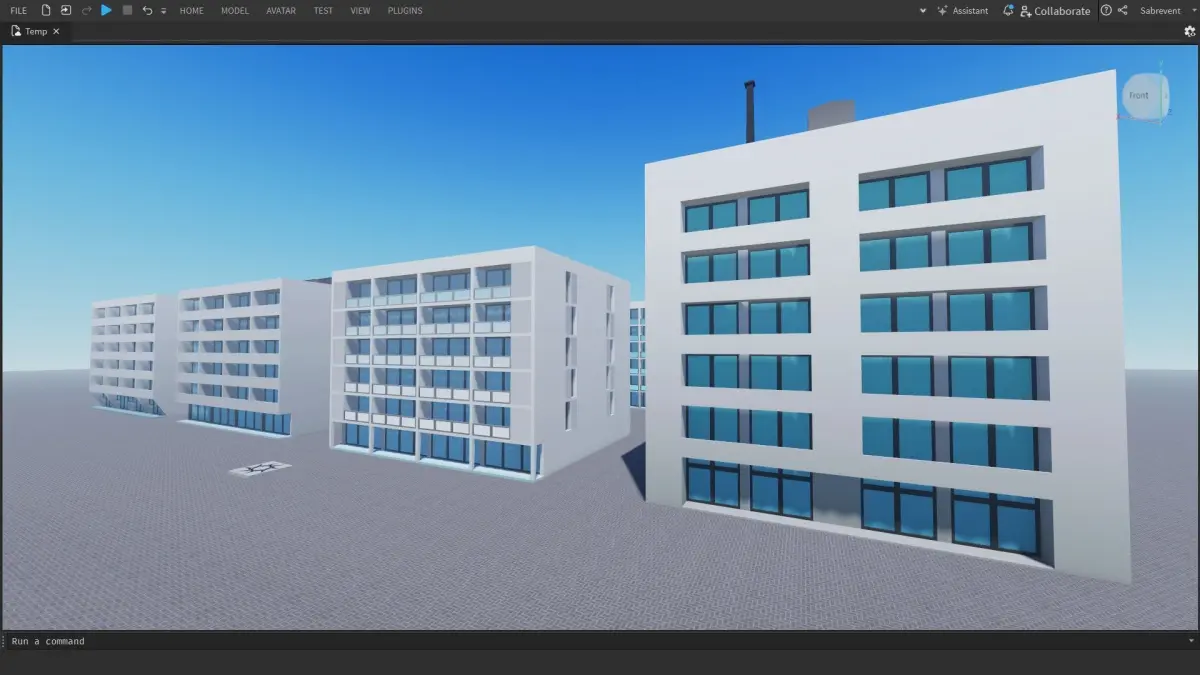Image resolution: width=1200 pixels, height=675 pixels.
Task: Switch to the HOME ribbon tab
Action: pos(191,11)
